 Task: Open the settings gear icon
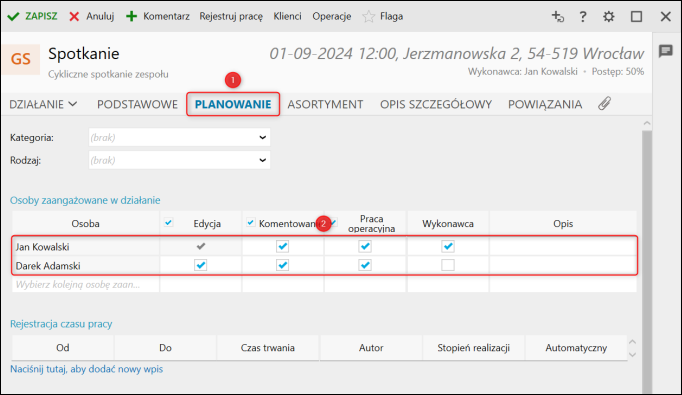point(608,17)
